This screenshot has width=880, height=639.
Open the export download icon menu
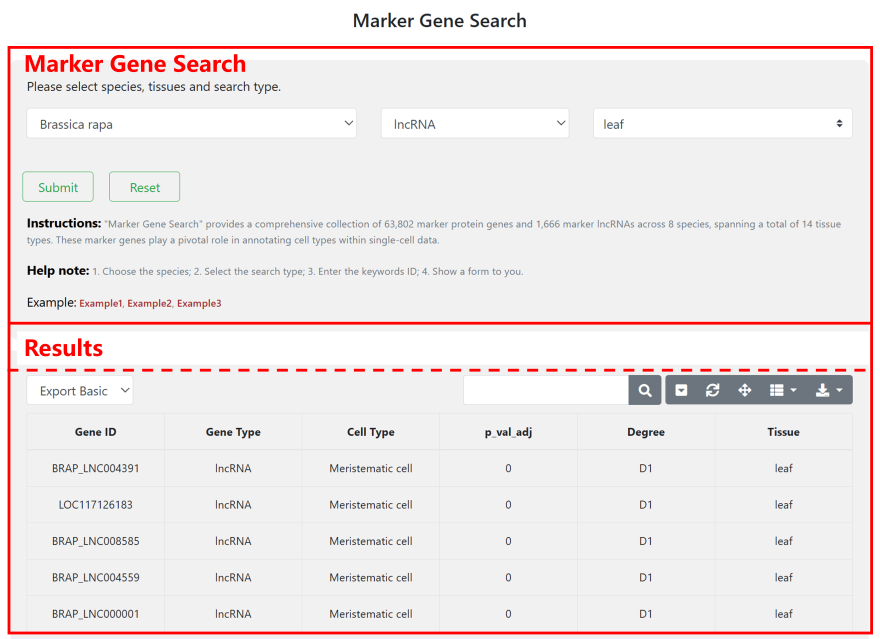(x=829, y=391)
